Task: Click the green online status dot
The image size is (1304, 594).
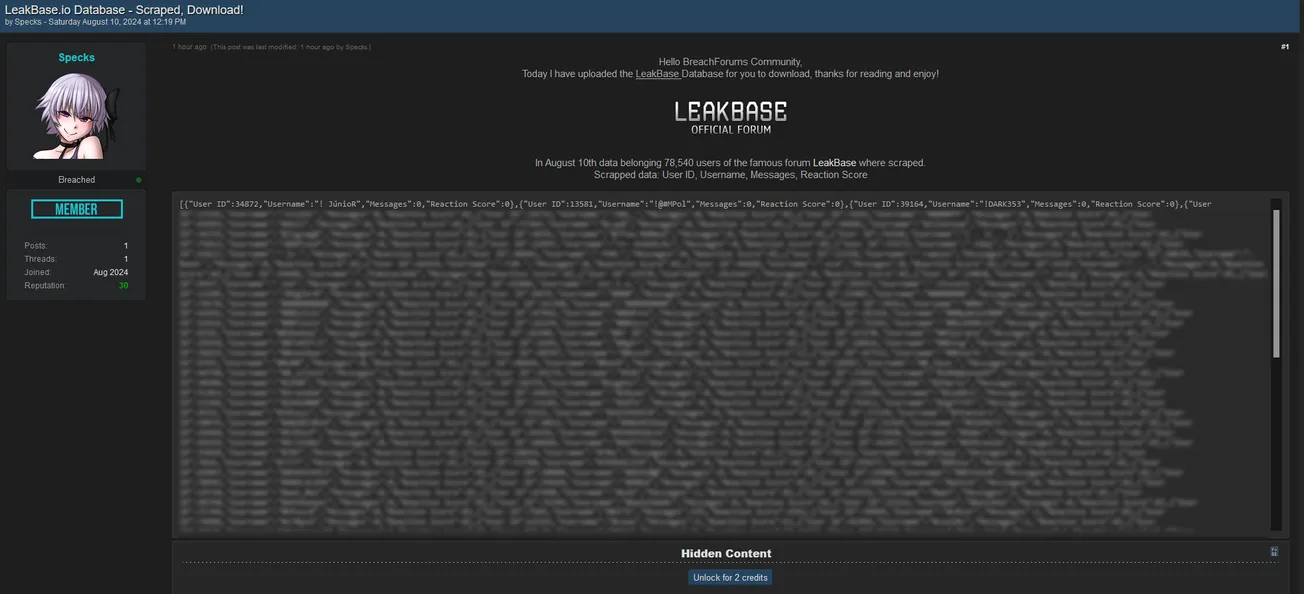Action: tap(139, 180)
